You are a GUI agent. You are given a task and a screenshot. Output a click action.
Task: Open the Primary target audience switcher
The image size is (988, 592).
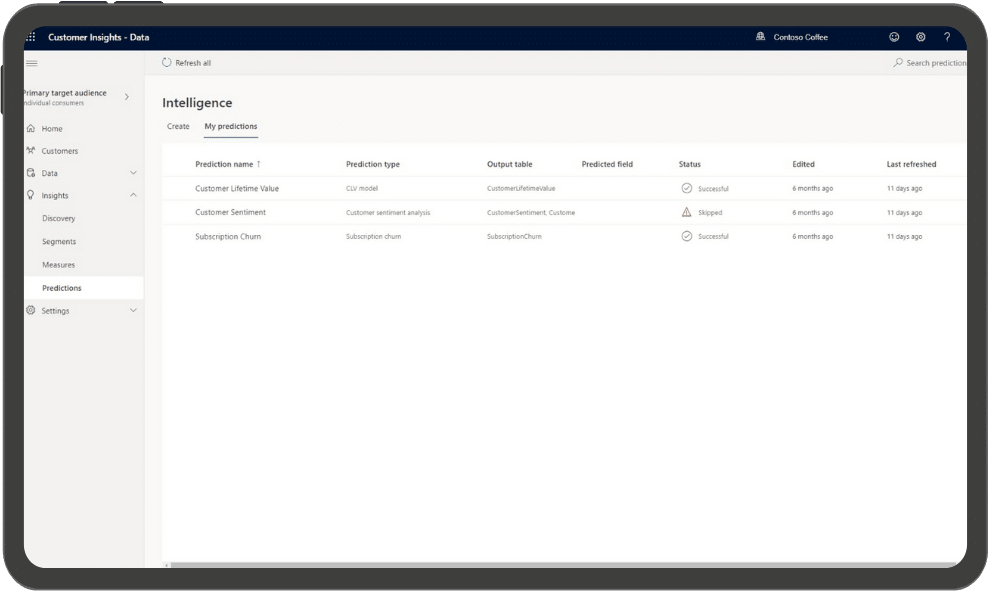(127, 97)
